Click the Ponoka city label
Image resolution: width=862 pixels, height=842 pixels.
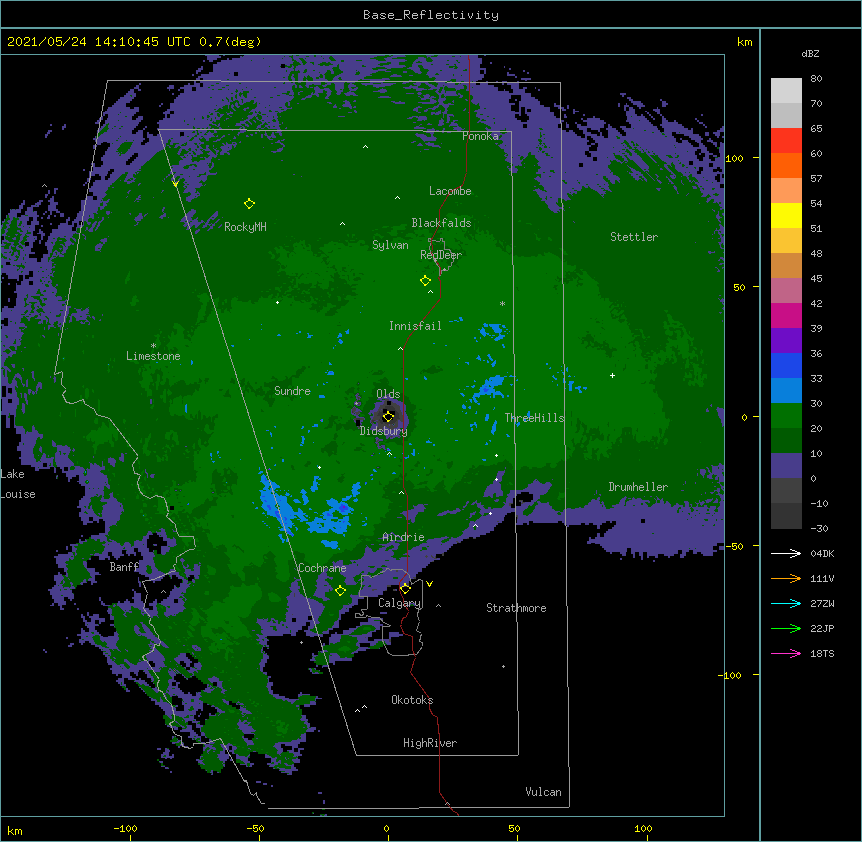point(480,136)
